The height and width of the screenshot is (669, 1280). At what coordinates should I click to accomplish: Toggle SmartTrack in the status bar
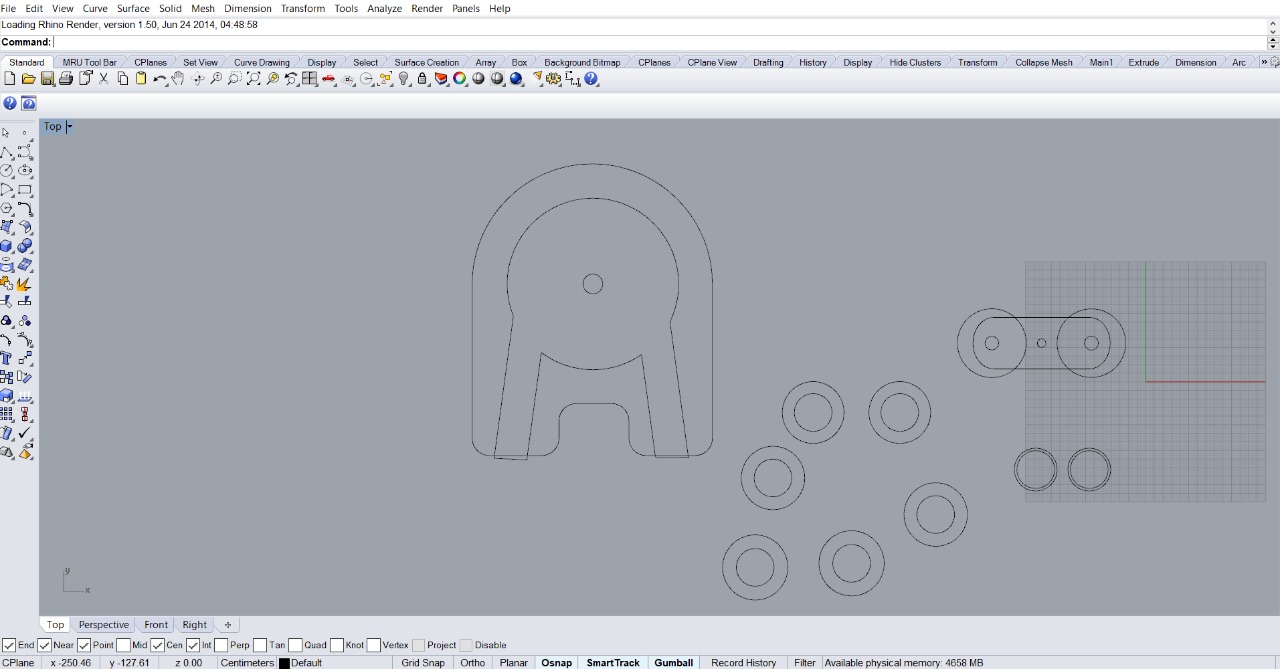[613, 663]
